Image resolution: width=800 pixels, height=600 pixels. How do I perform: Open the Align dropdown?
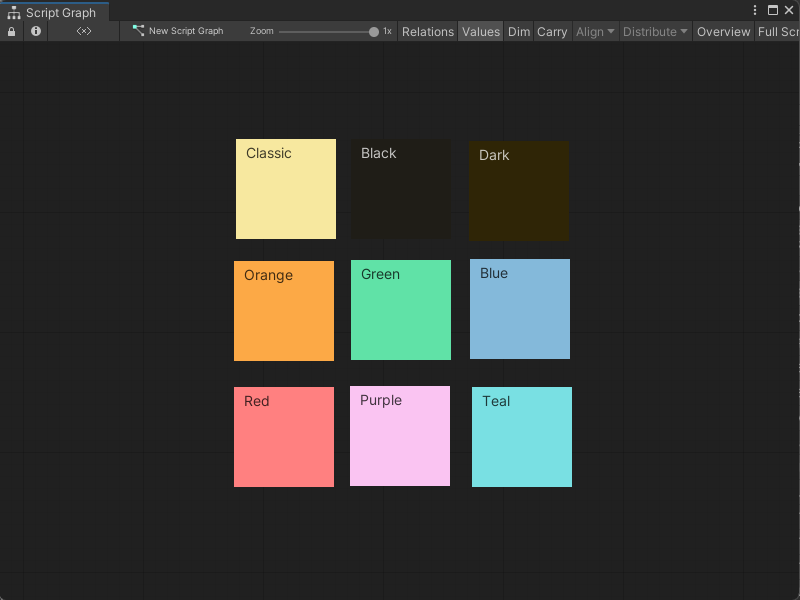click(x=594, y=31)
